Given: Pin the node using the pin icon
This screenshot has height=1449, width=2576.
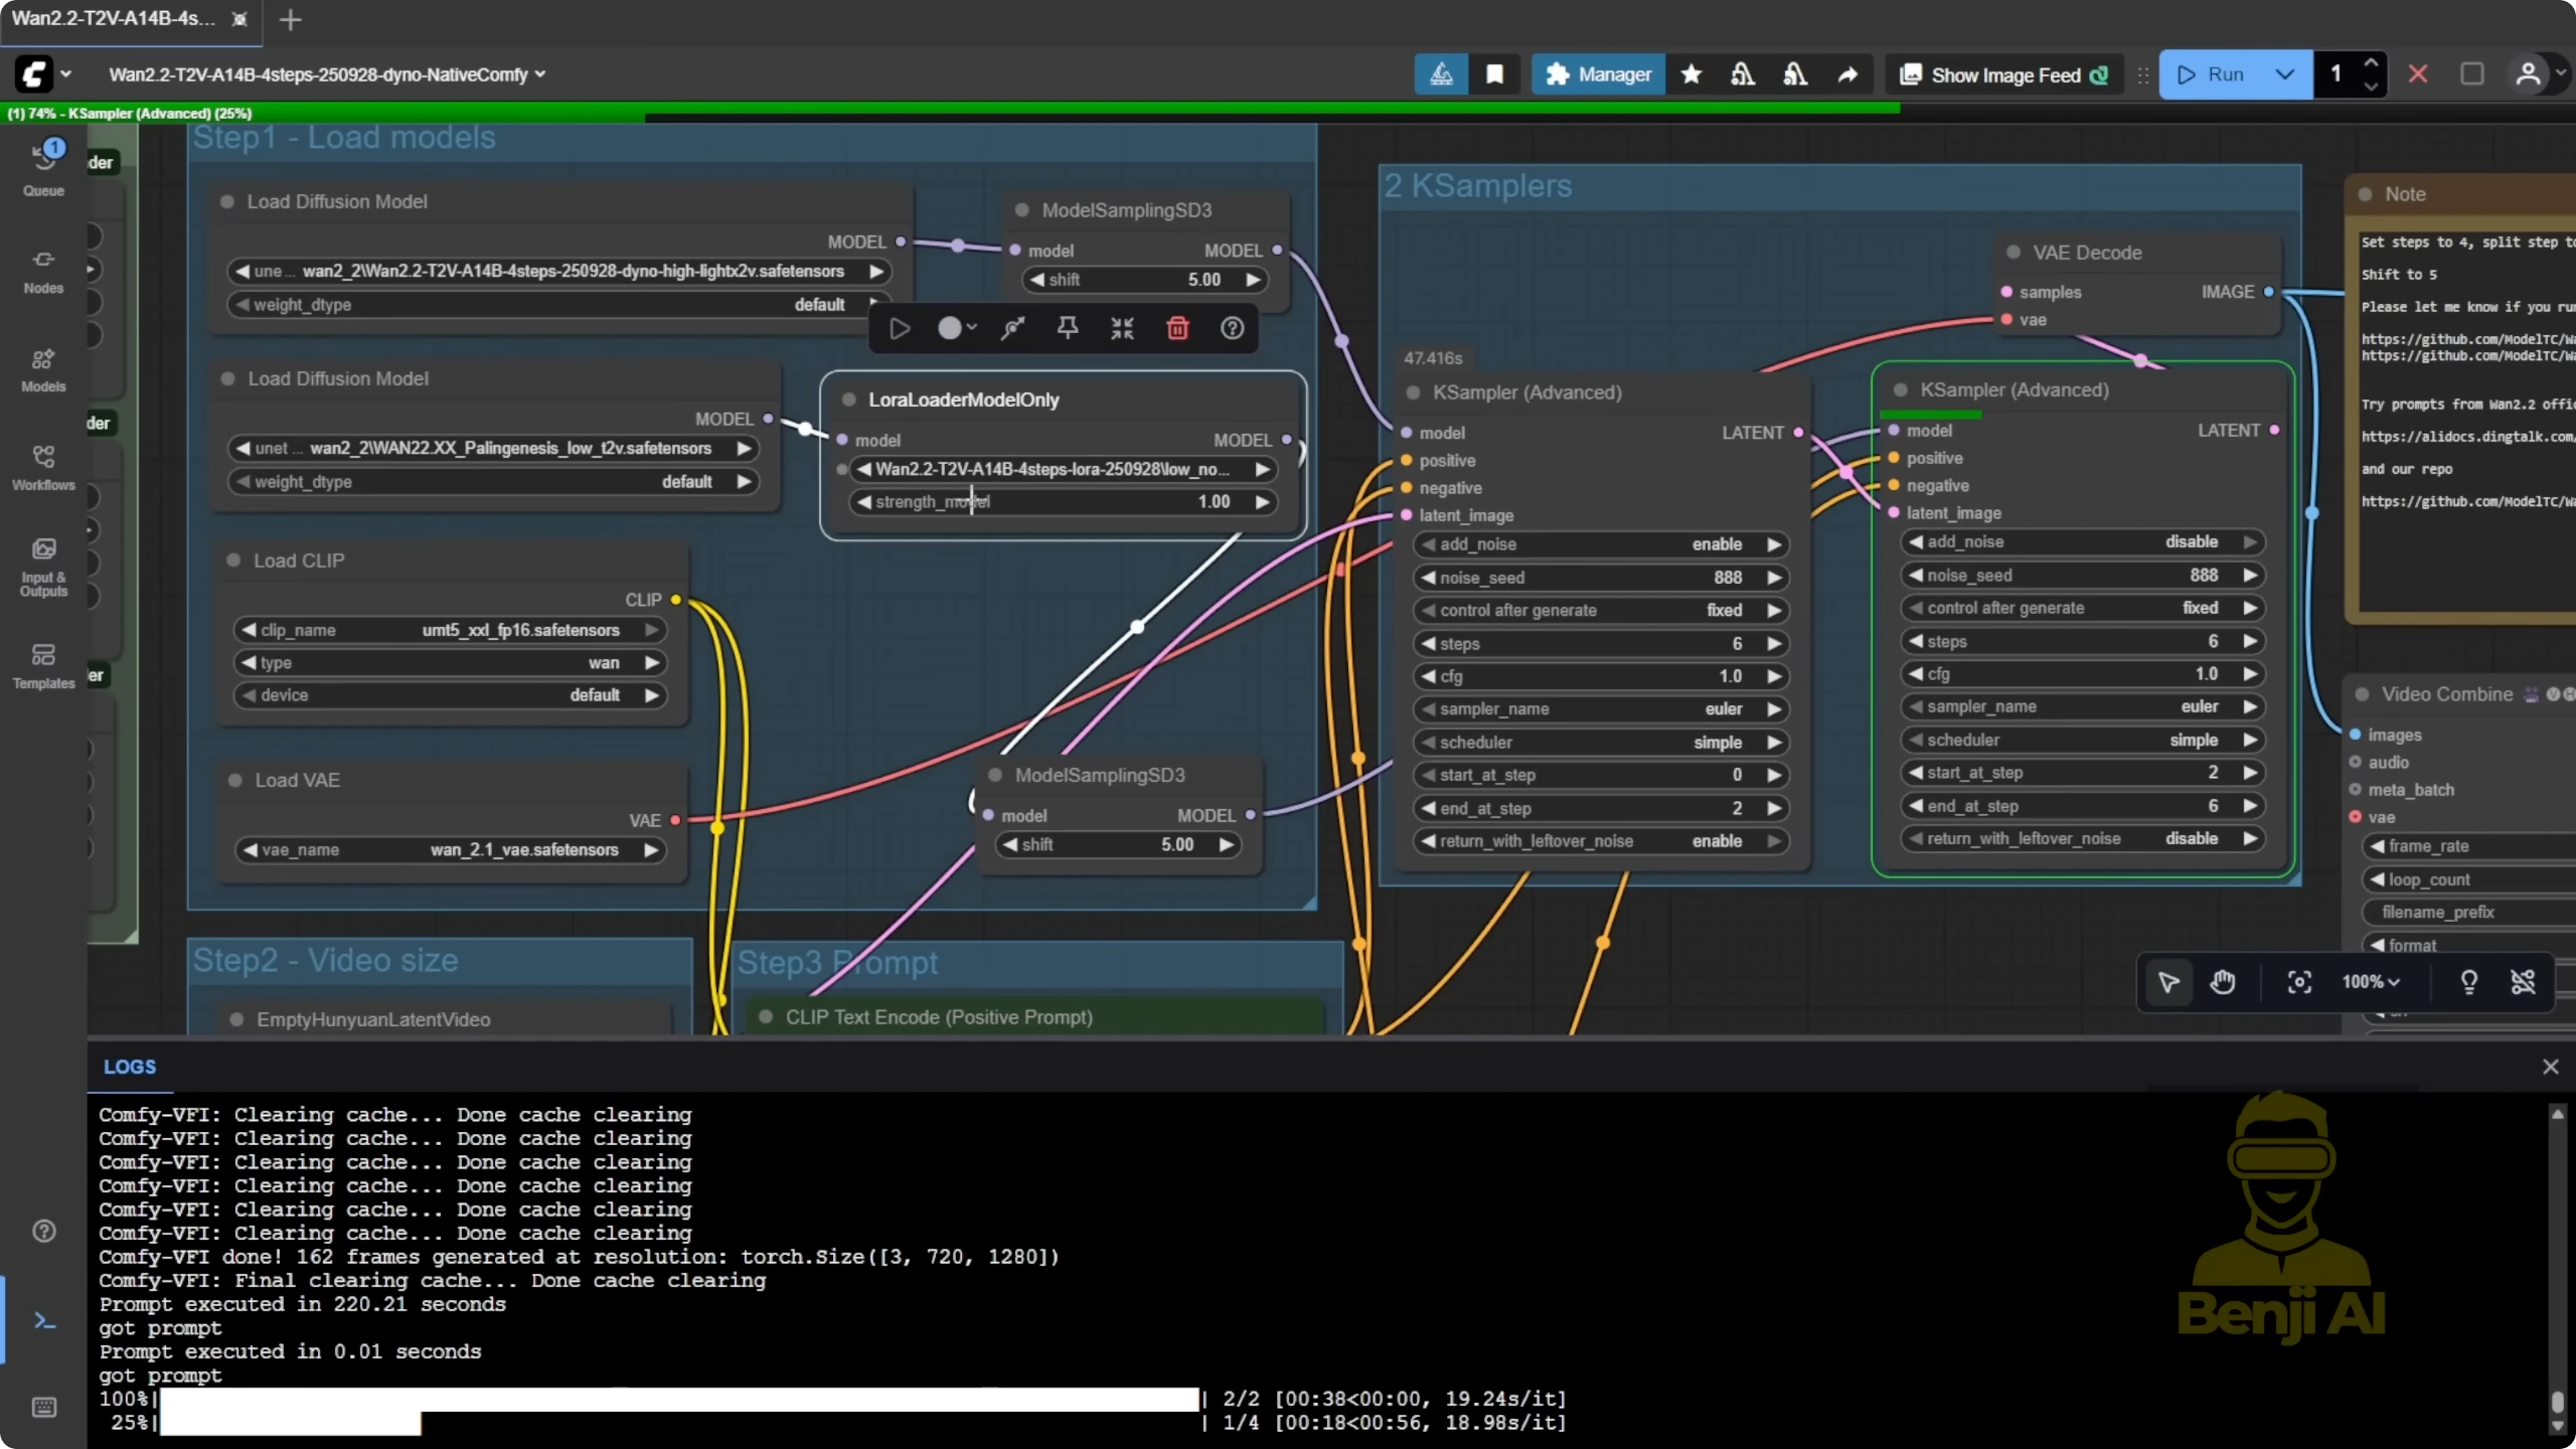Looking at the screenshot, I should coord(1067,328).
